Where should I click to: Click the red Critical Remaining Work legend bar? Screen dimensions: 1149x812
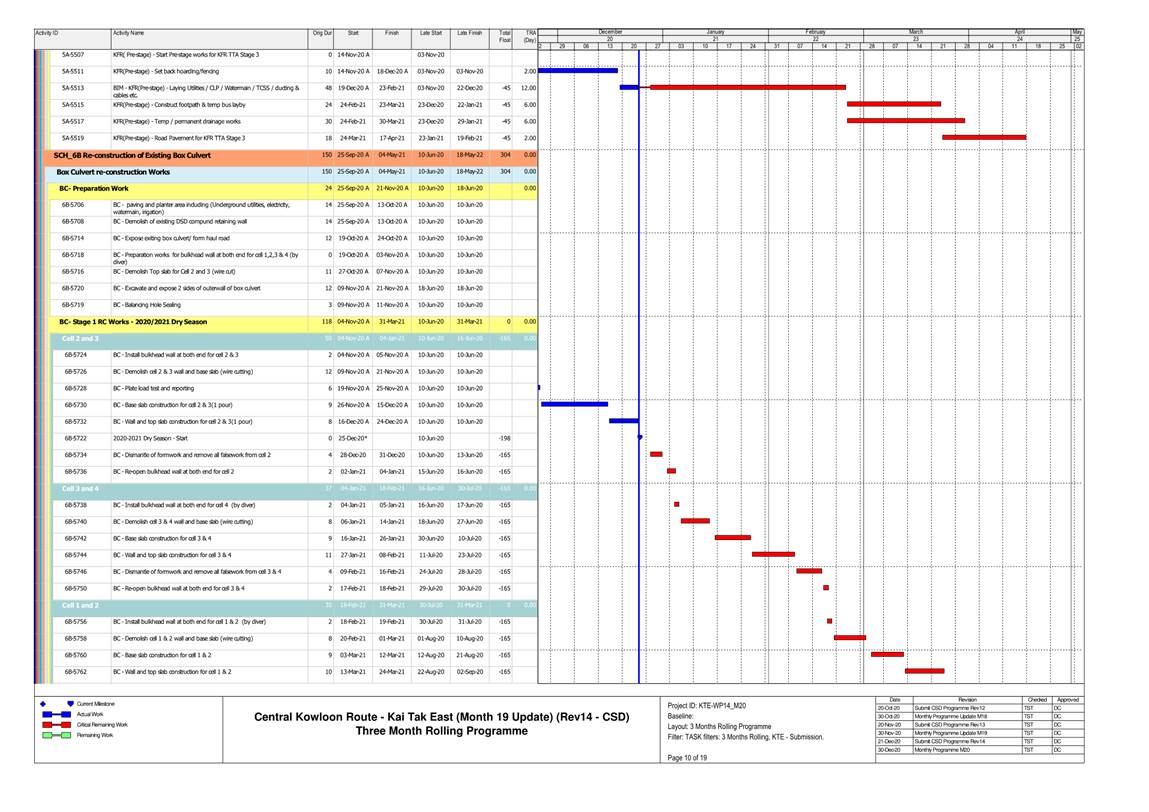pos(55,724)
